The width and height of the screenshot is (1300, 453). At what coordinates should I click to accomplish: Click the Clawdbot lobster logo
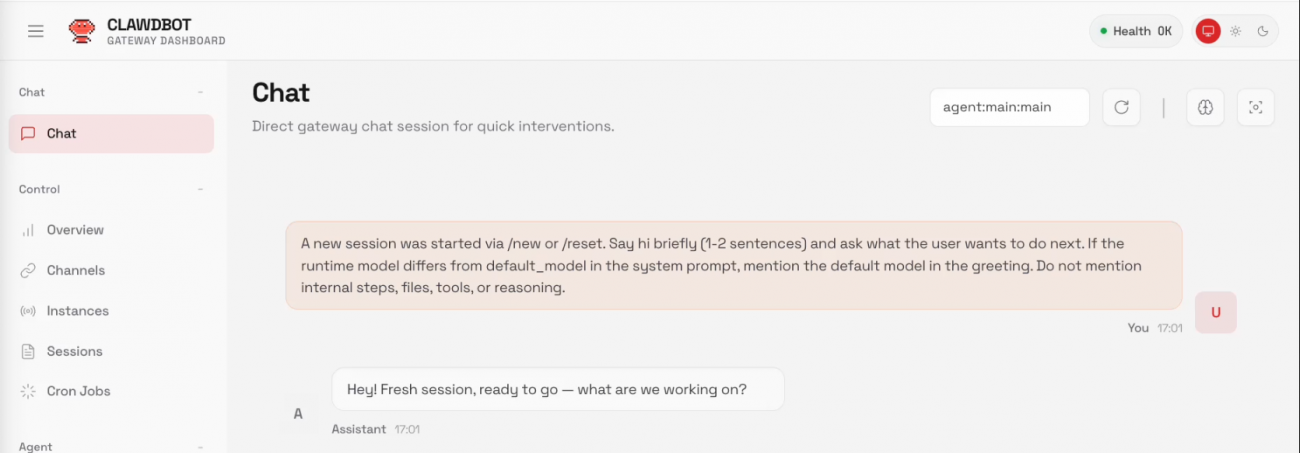82,31
